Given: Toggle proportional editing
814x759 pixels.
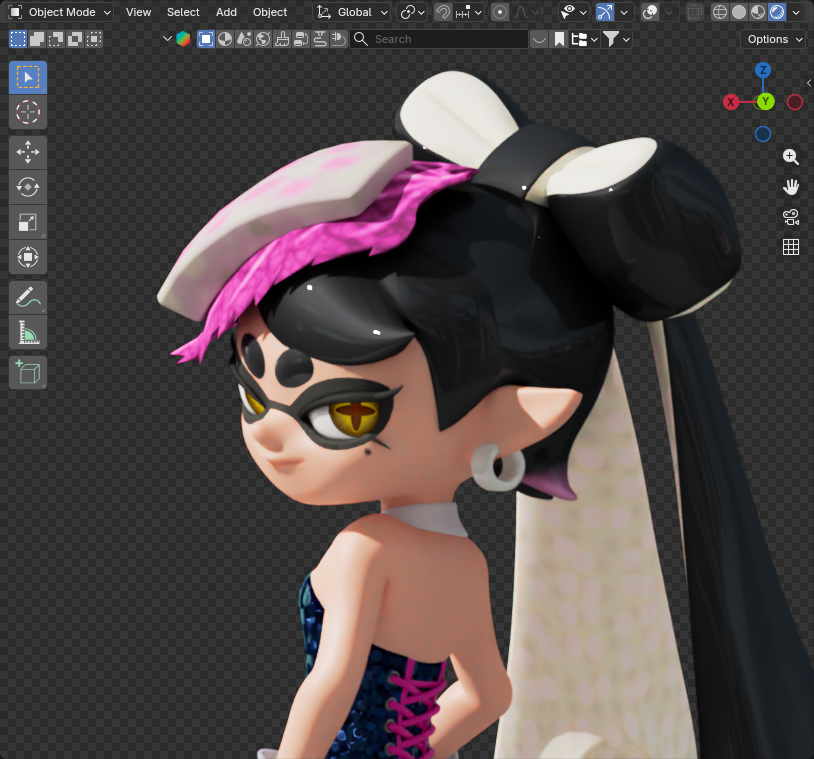Looking at the screenshot, I should point(500,12).
